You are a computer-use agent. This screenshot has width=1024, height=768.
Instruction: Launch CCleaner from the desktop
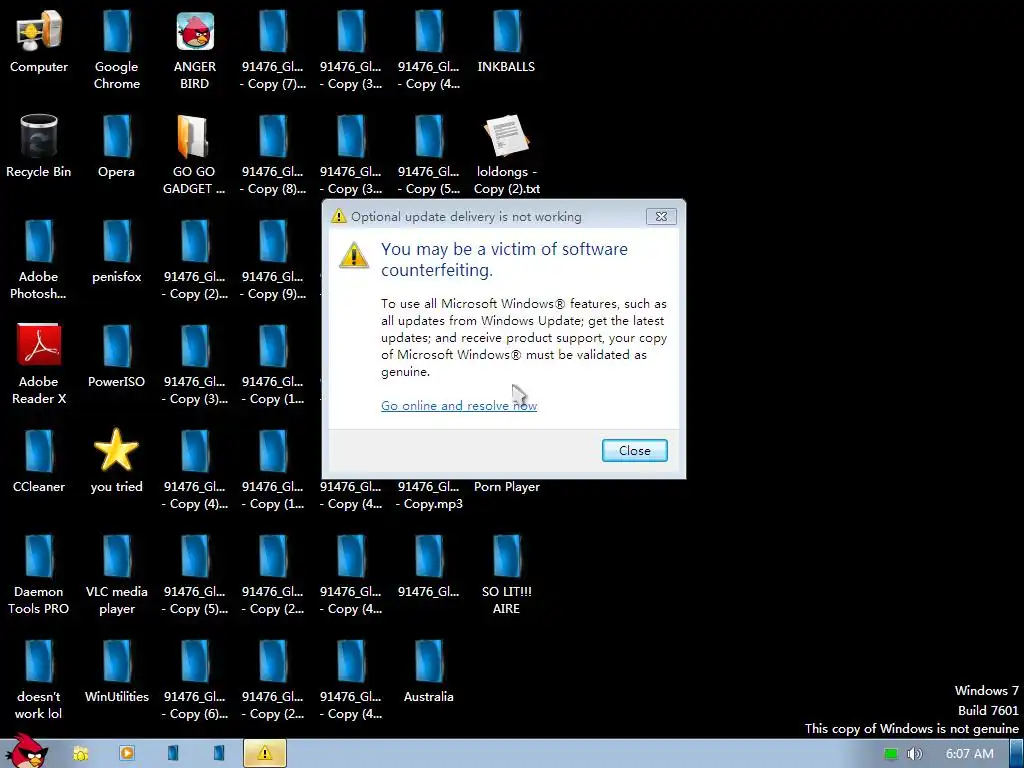[39, 461]
